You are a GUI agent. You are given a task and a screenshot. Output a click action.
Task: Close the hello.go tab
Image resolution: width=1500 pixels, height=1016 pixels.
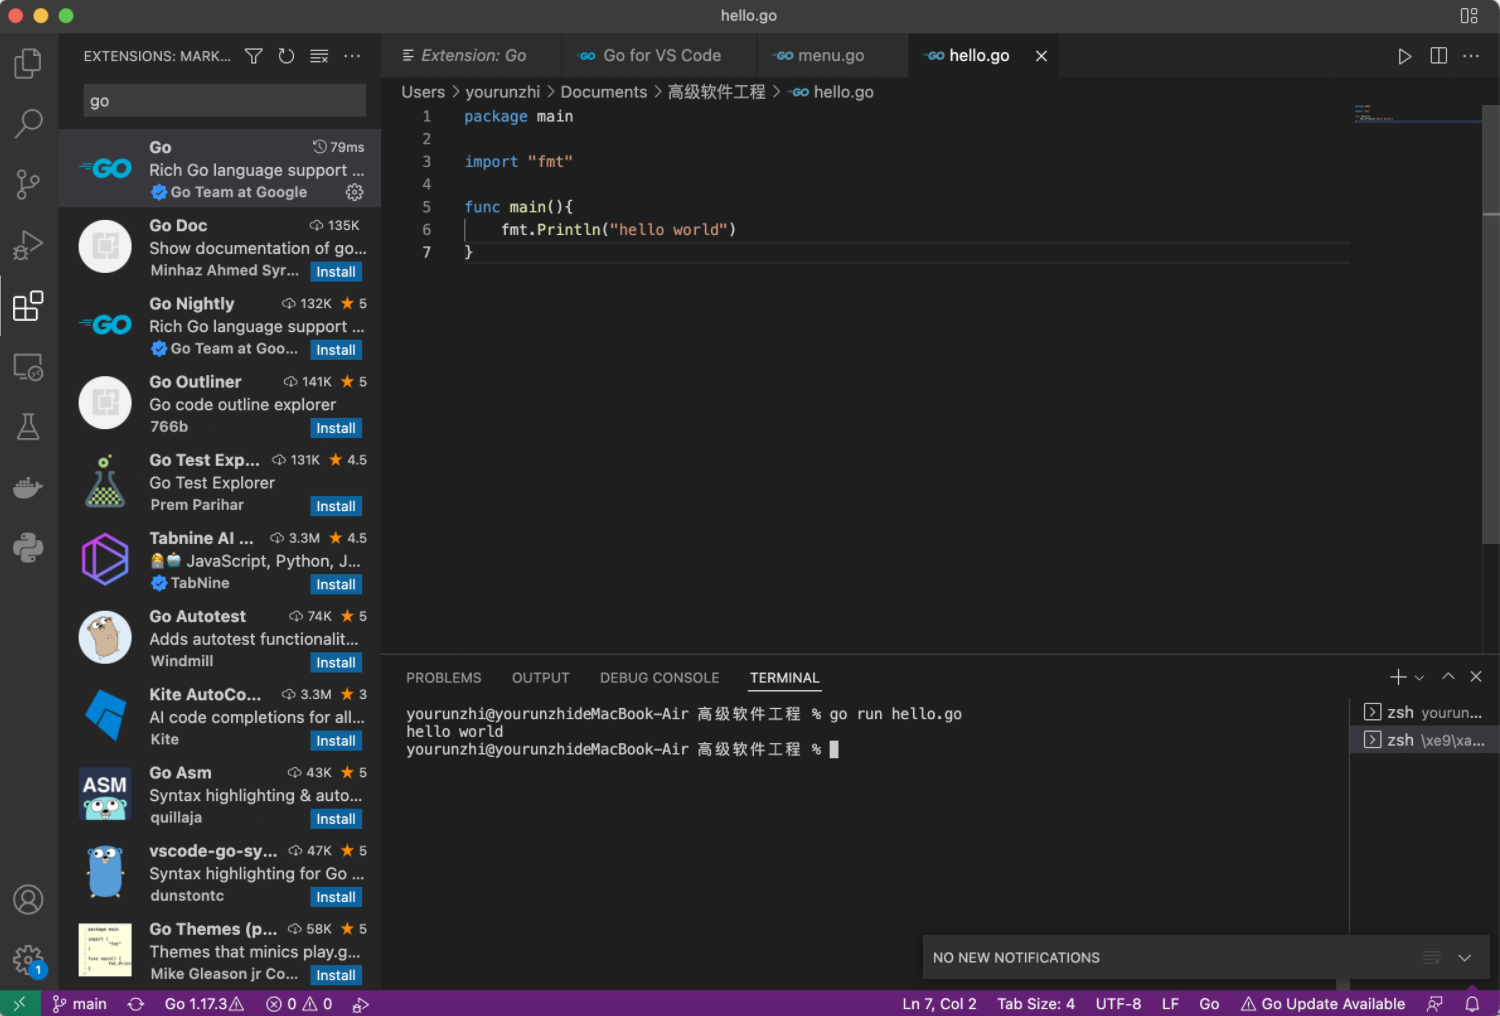pyautogui.click(x=1041, y=56)
